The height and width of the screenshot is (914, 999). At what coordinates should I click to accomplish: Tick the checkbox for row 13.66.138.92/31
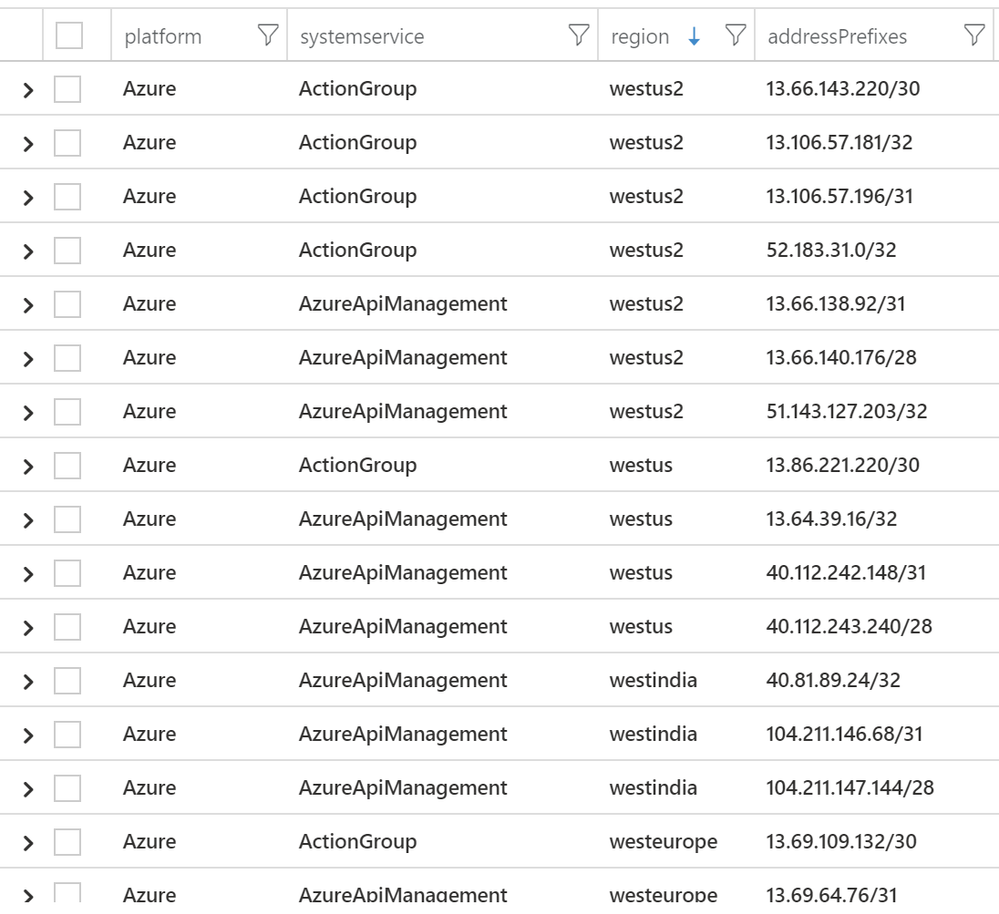68,304
